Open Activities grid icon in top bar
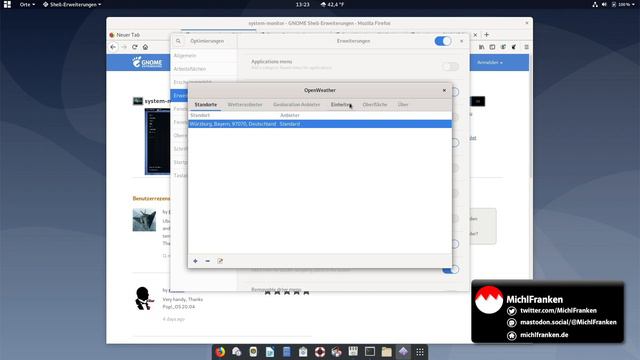Viewport: 640px width, 360px height. (7, 4)
